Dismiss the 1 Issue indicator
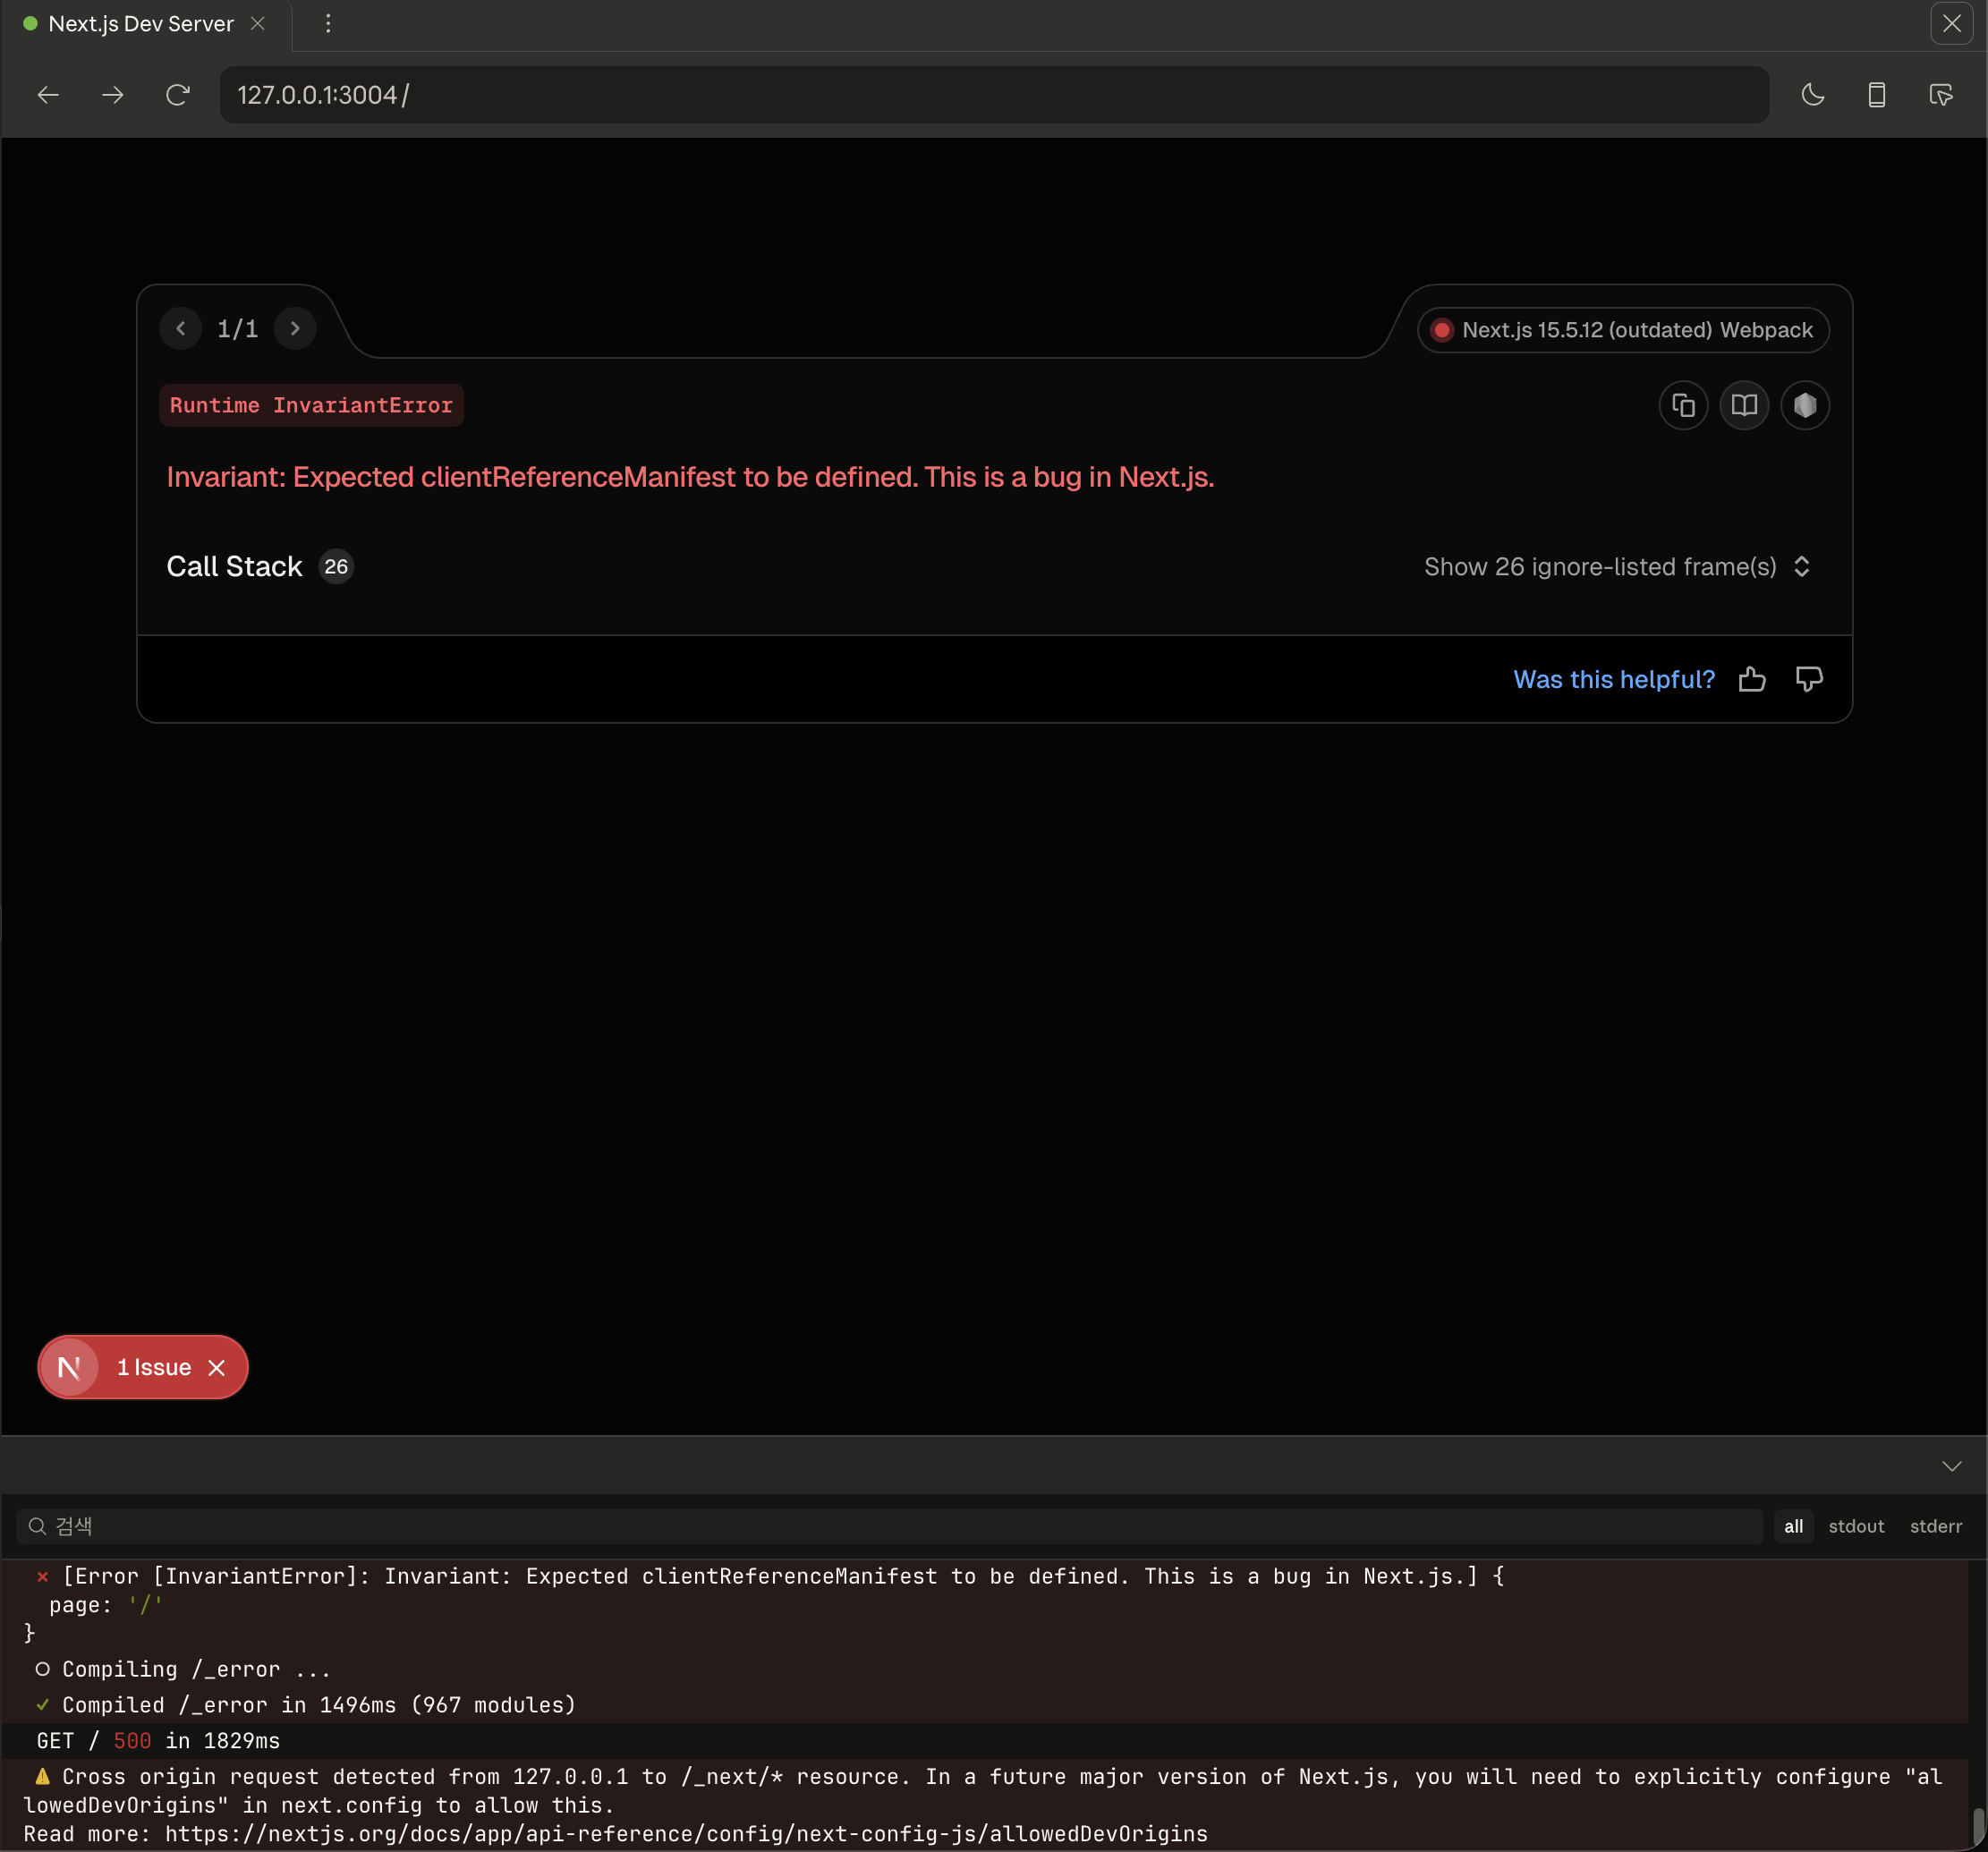This screenshot has height=1852, width=1988. (x=217, y=1367)
